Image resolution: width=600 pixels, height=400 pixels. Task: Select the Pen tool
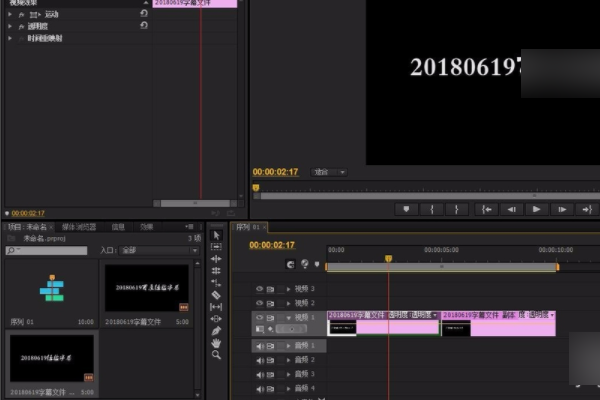pyautogui.click(x=216, y=331)
